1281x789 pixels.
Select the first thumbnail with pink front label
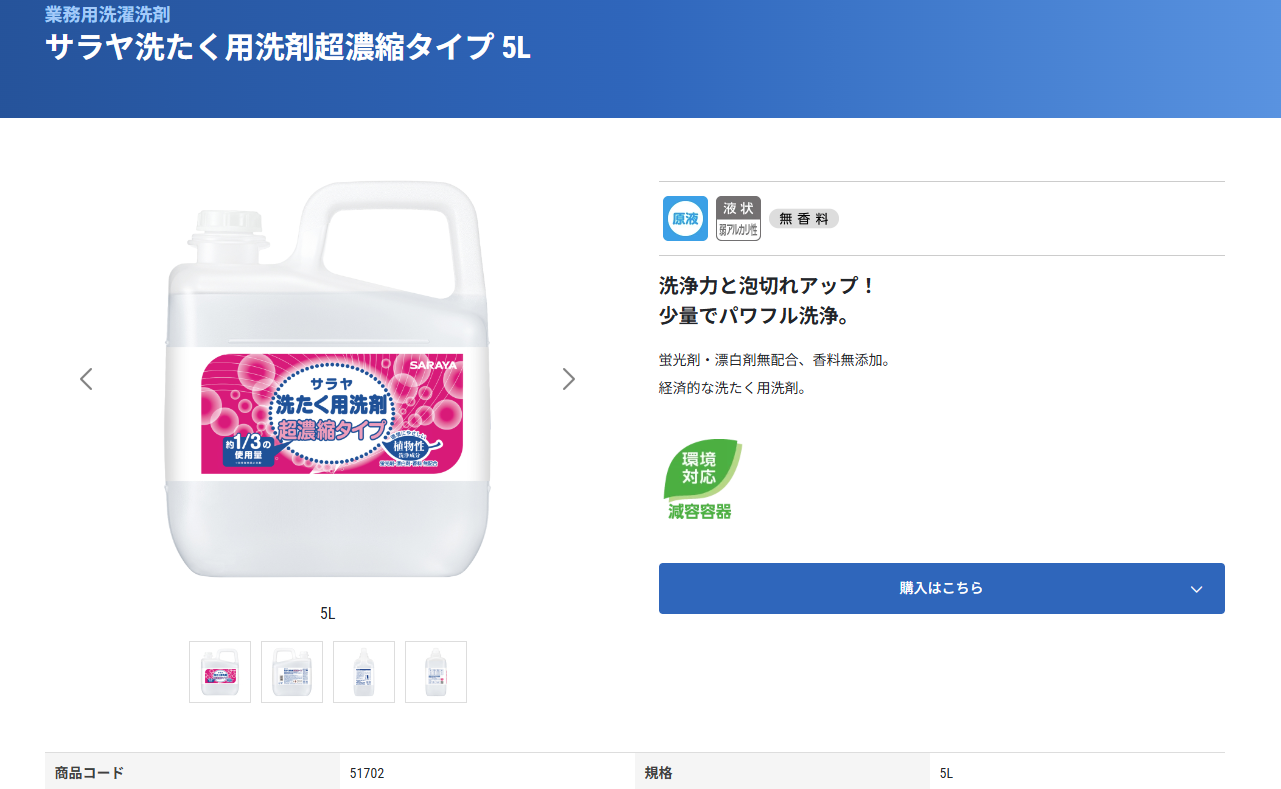(x=220, y=672)
